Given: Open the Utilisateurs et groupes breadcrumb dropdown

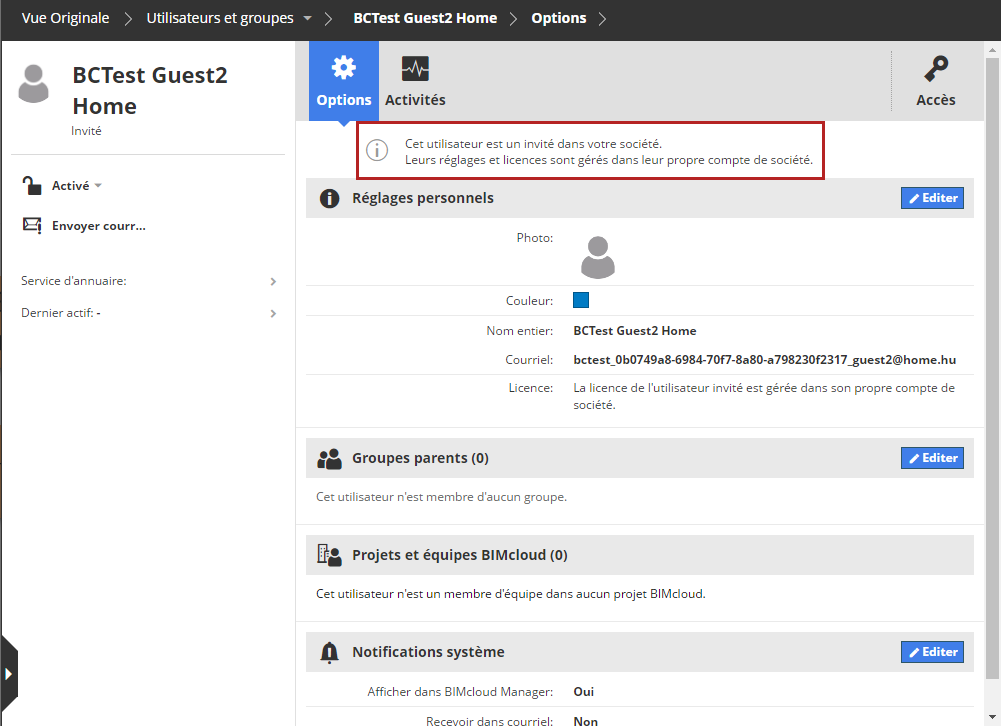Looking at the screenshot, I should (x=307, y=19).
